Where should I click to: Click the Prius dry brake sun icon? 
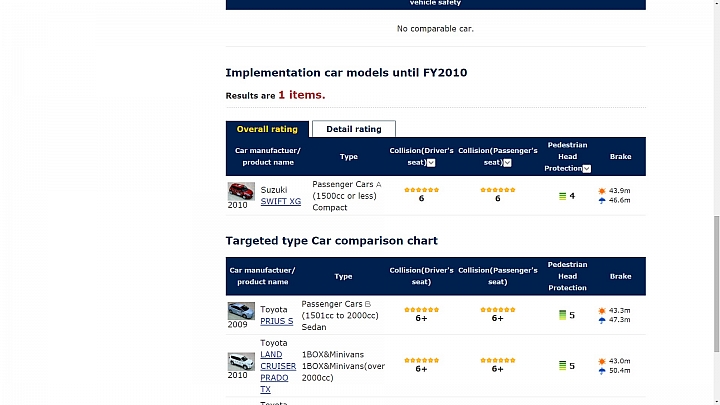point(602,311)
